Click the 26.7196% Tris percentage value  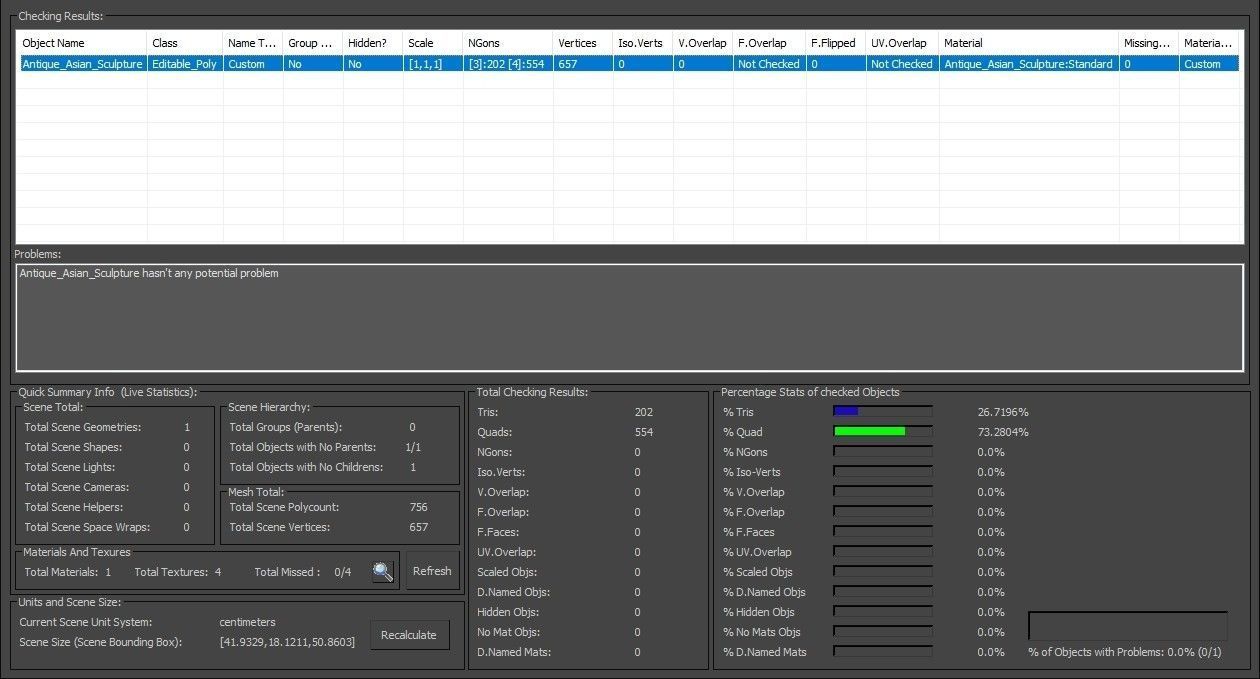click(1003, 412)
